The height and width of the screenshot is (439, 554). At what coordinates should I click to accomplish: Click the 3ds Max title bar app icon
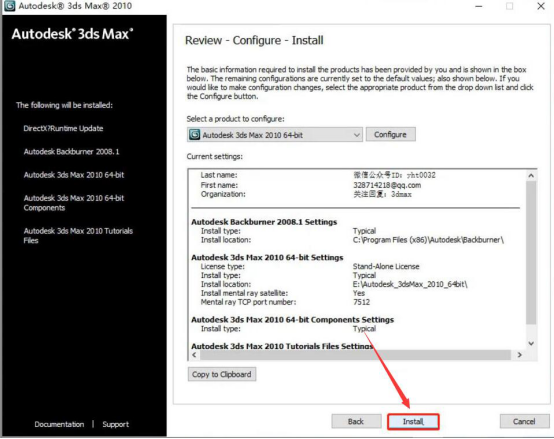(9, 6)
